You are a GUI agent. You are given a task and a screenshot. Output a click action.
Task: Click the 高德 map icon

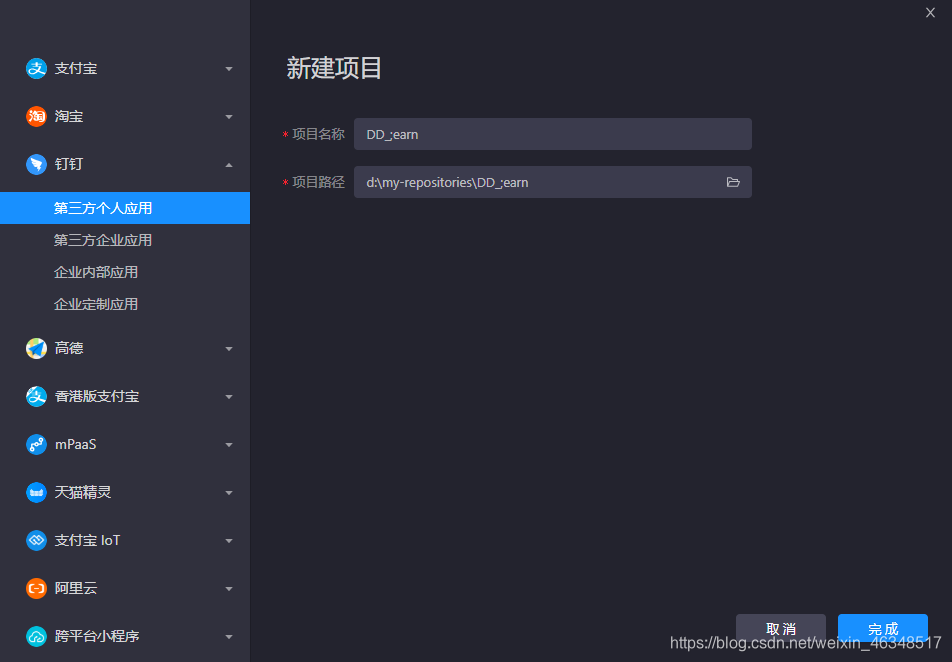point(35,348)
